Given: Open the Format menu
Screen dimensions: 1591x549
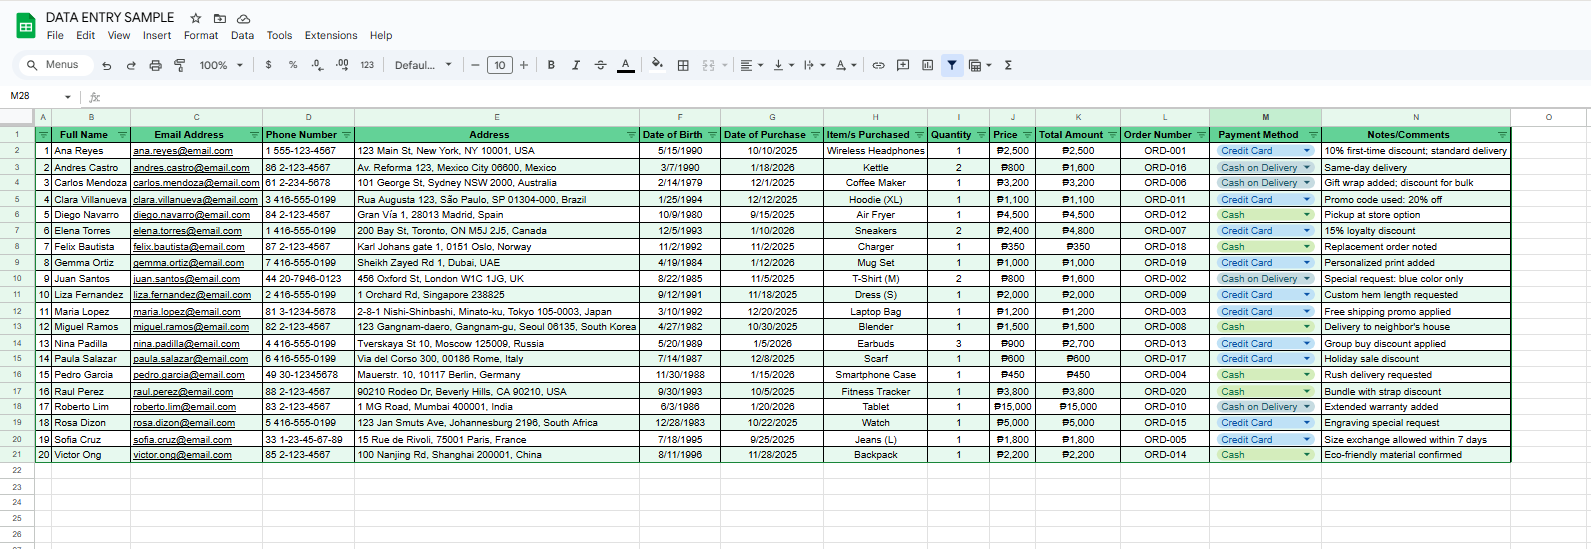Looking at the screenshot, I should 201,35.
